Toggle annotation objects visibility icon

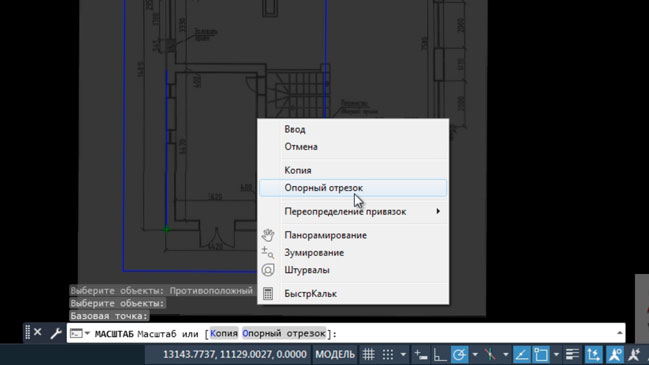(615, 354)
